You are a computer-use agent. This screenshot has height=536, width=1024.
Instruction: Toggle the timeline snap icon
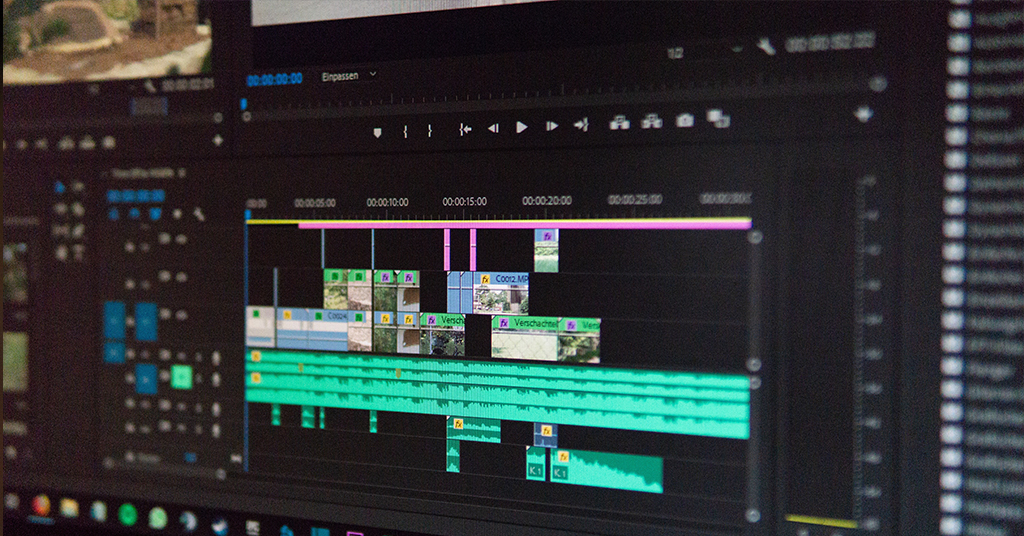tap(134, 213)
